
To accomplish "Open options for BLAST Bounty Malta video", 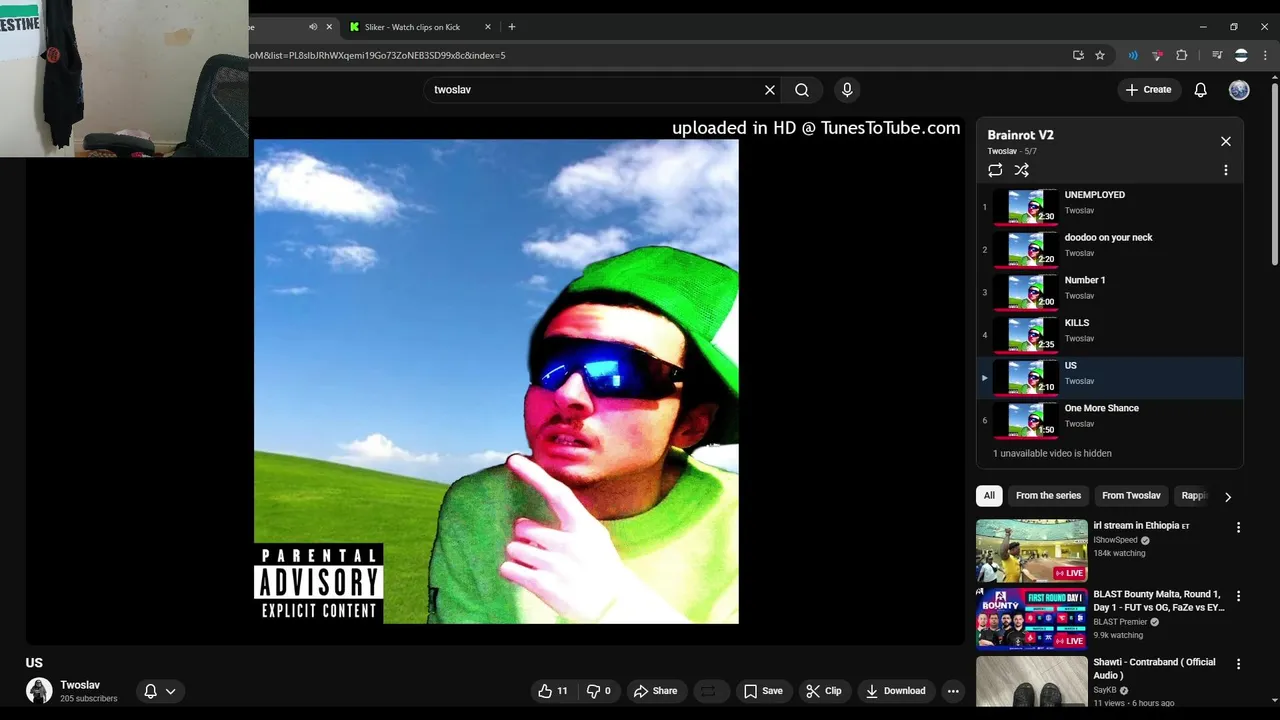I will point(1238,596).
